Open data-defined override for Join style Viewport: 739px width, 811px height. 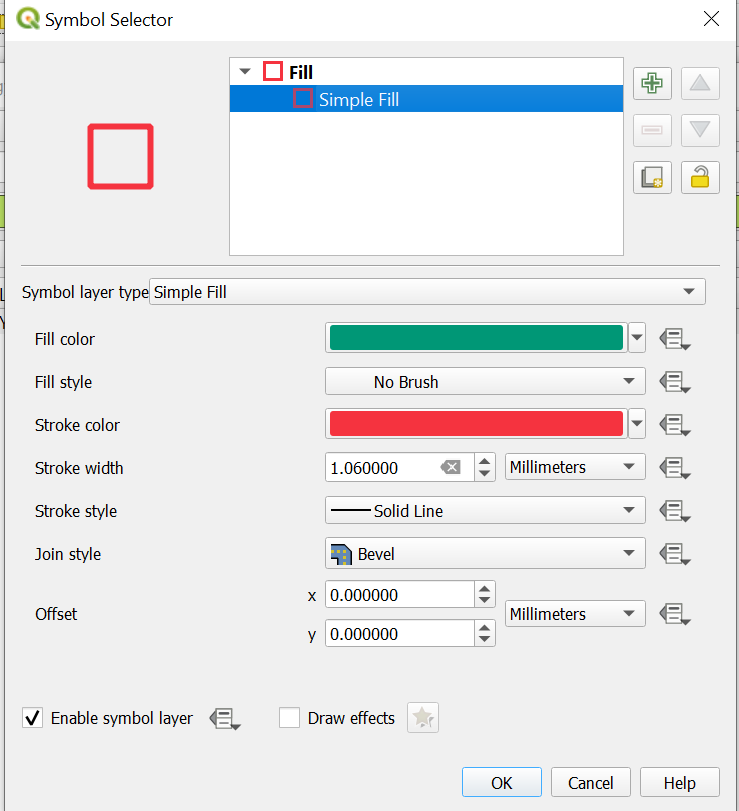point(675,554)
